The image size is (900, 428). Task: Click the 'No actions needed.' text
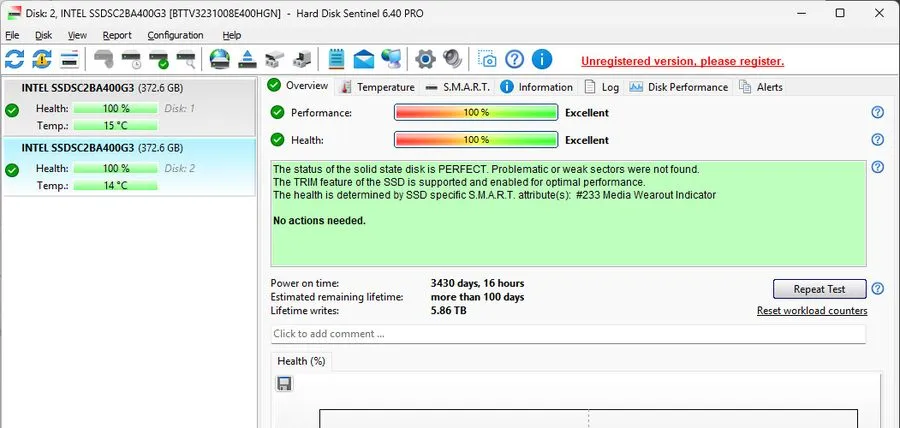[319, 220]
